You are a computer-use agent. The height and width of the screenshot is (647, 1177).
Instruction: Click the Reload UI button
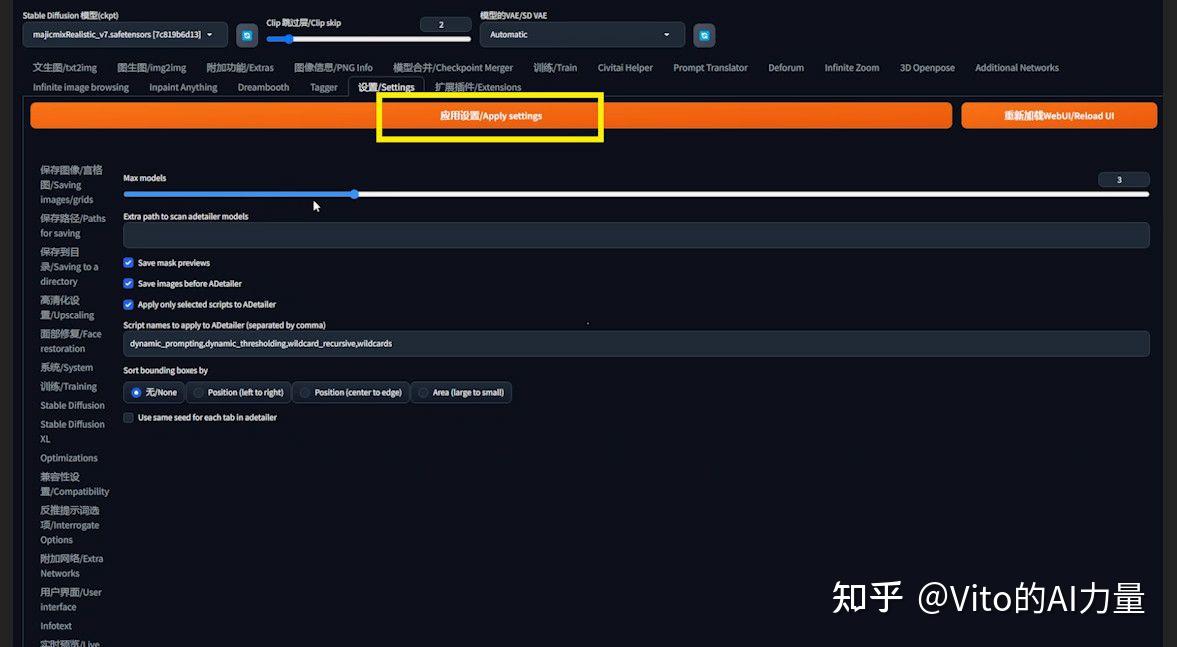point(1058,115)
